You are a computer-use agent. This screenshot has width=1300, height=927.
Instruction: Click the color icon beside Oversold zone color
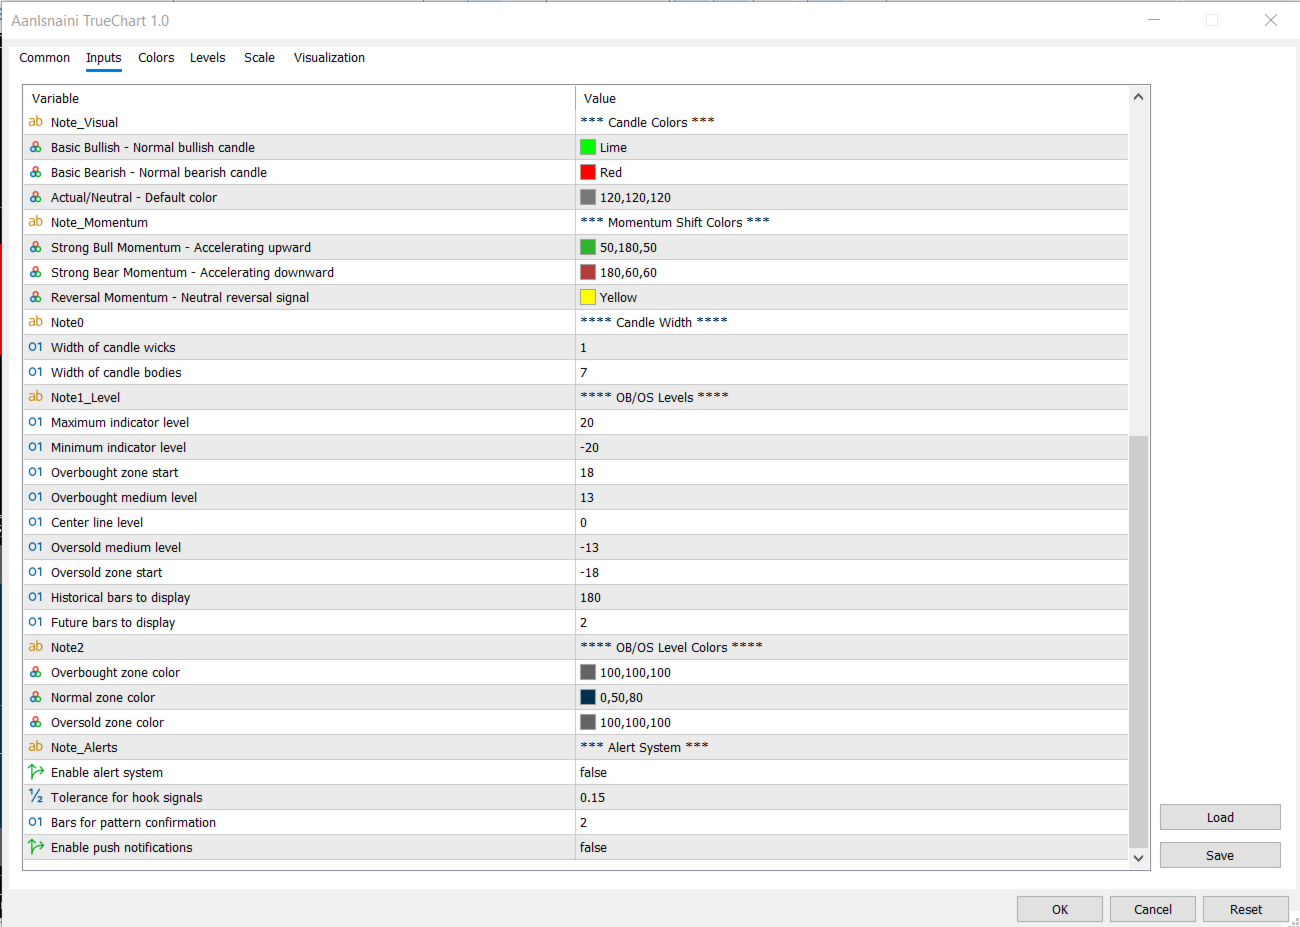(x=36, y=722)
